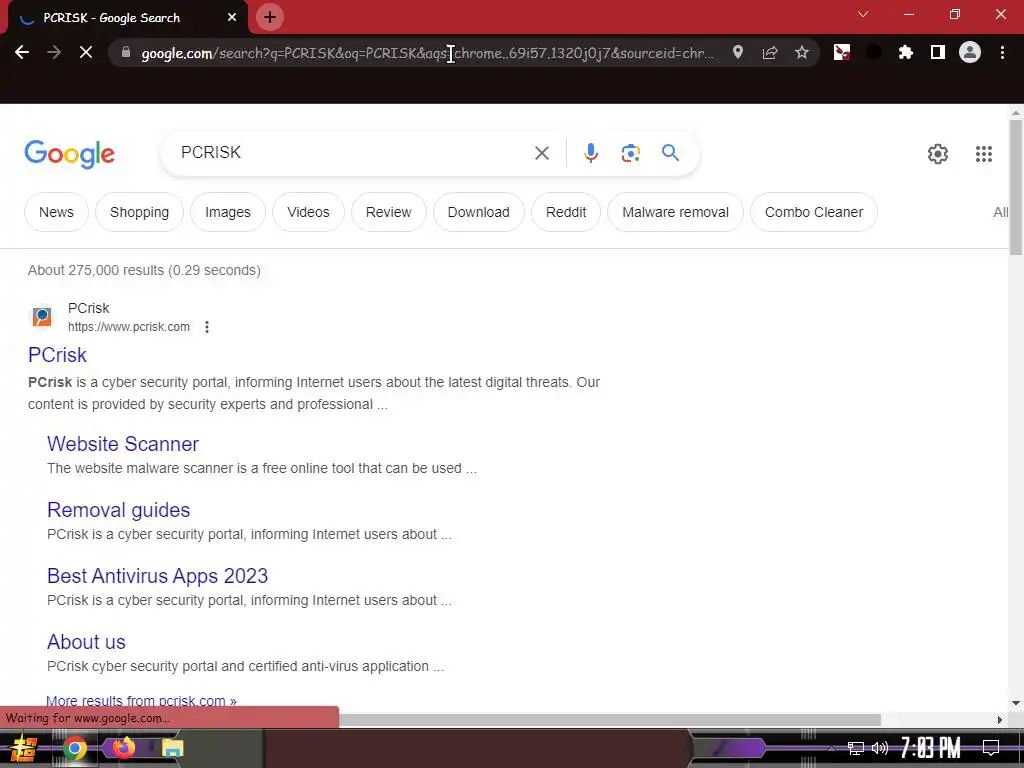
Task: Open Chrome three-dot menu
Action: click(x=1002, y=52)
